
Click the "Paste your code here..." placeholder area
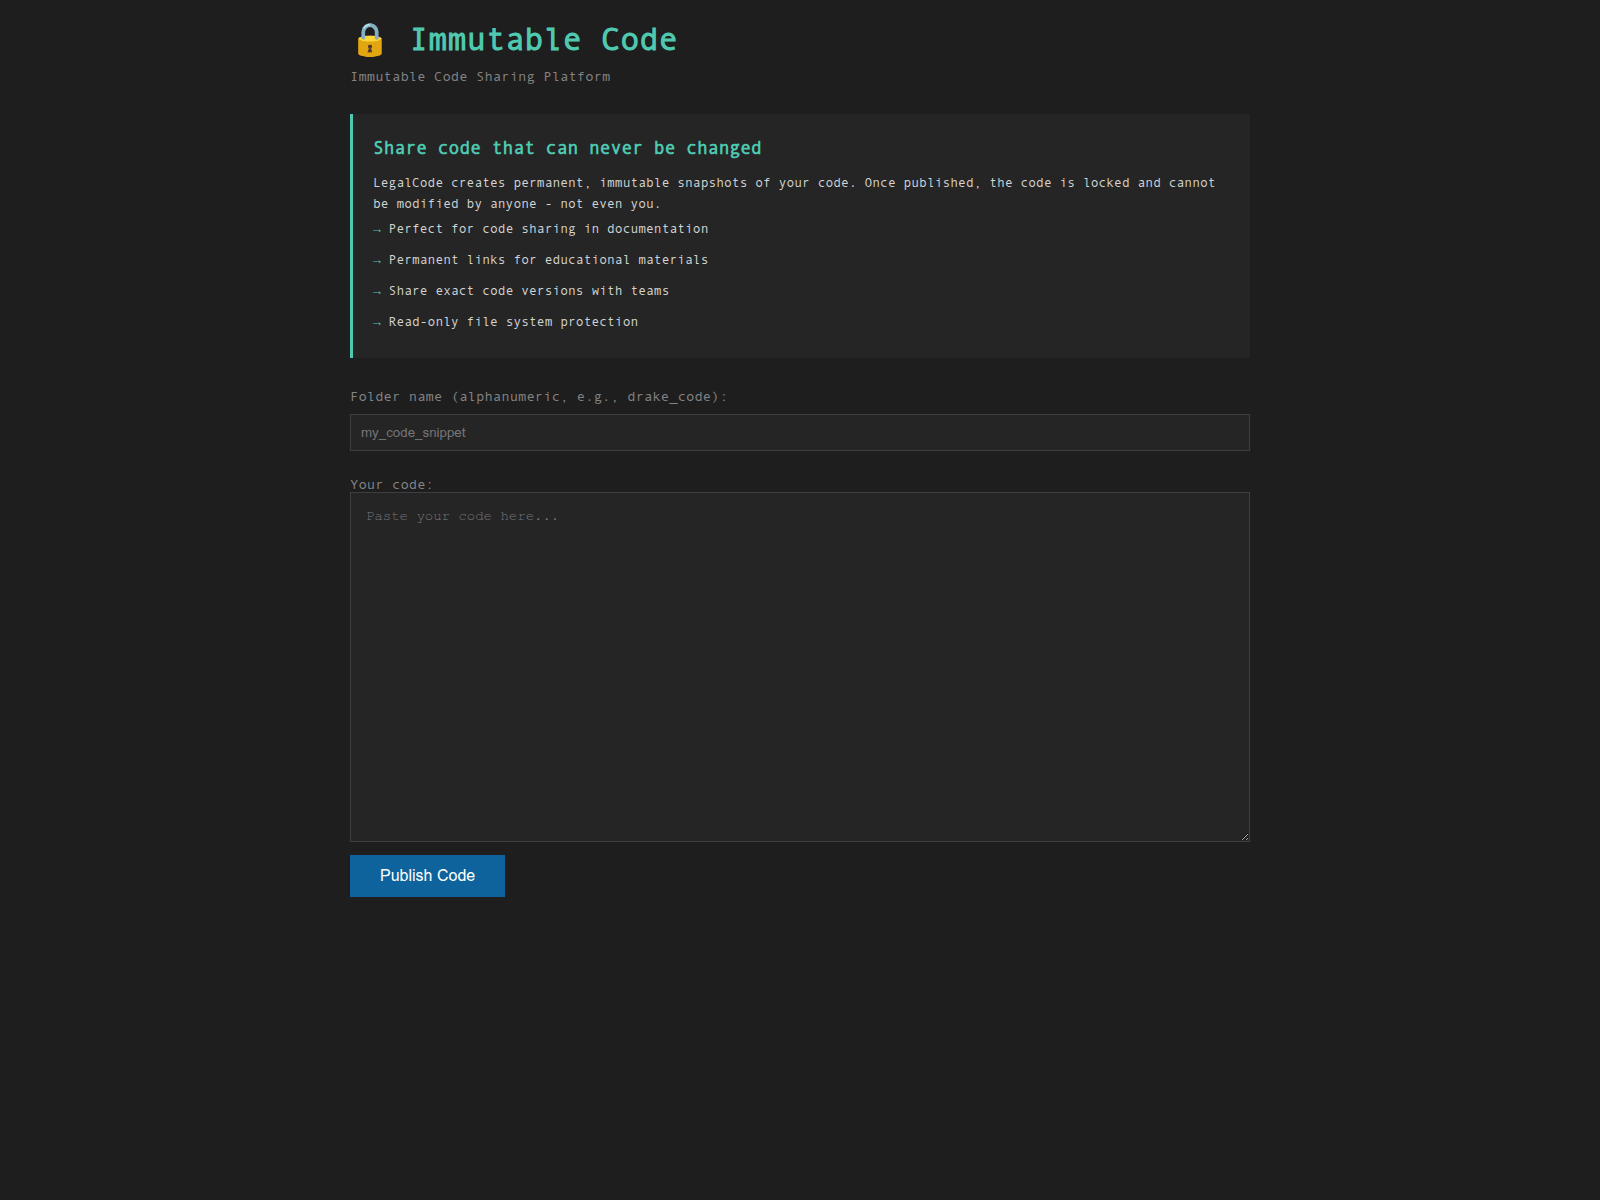pyautogui.click(x=461, y=516)
